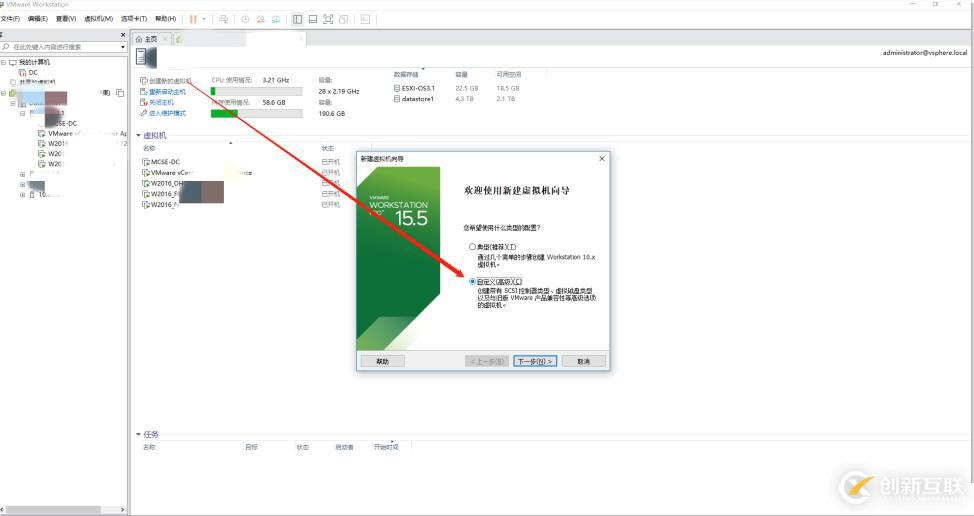Image resolution: width=974 pixels, height=516 pixels.
Task: Click the Unity mode toolbar icon
Action: pos(344,19)
